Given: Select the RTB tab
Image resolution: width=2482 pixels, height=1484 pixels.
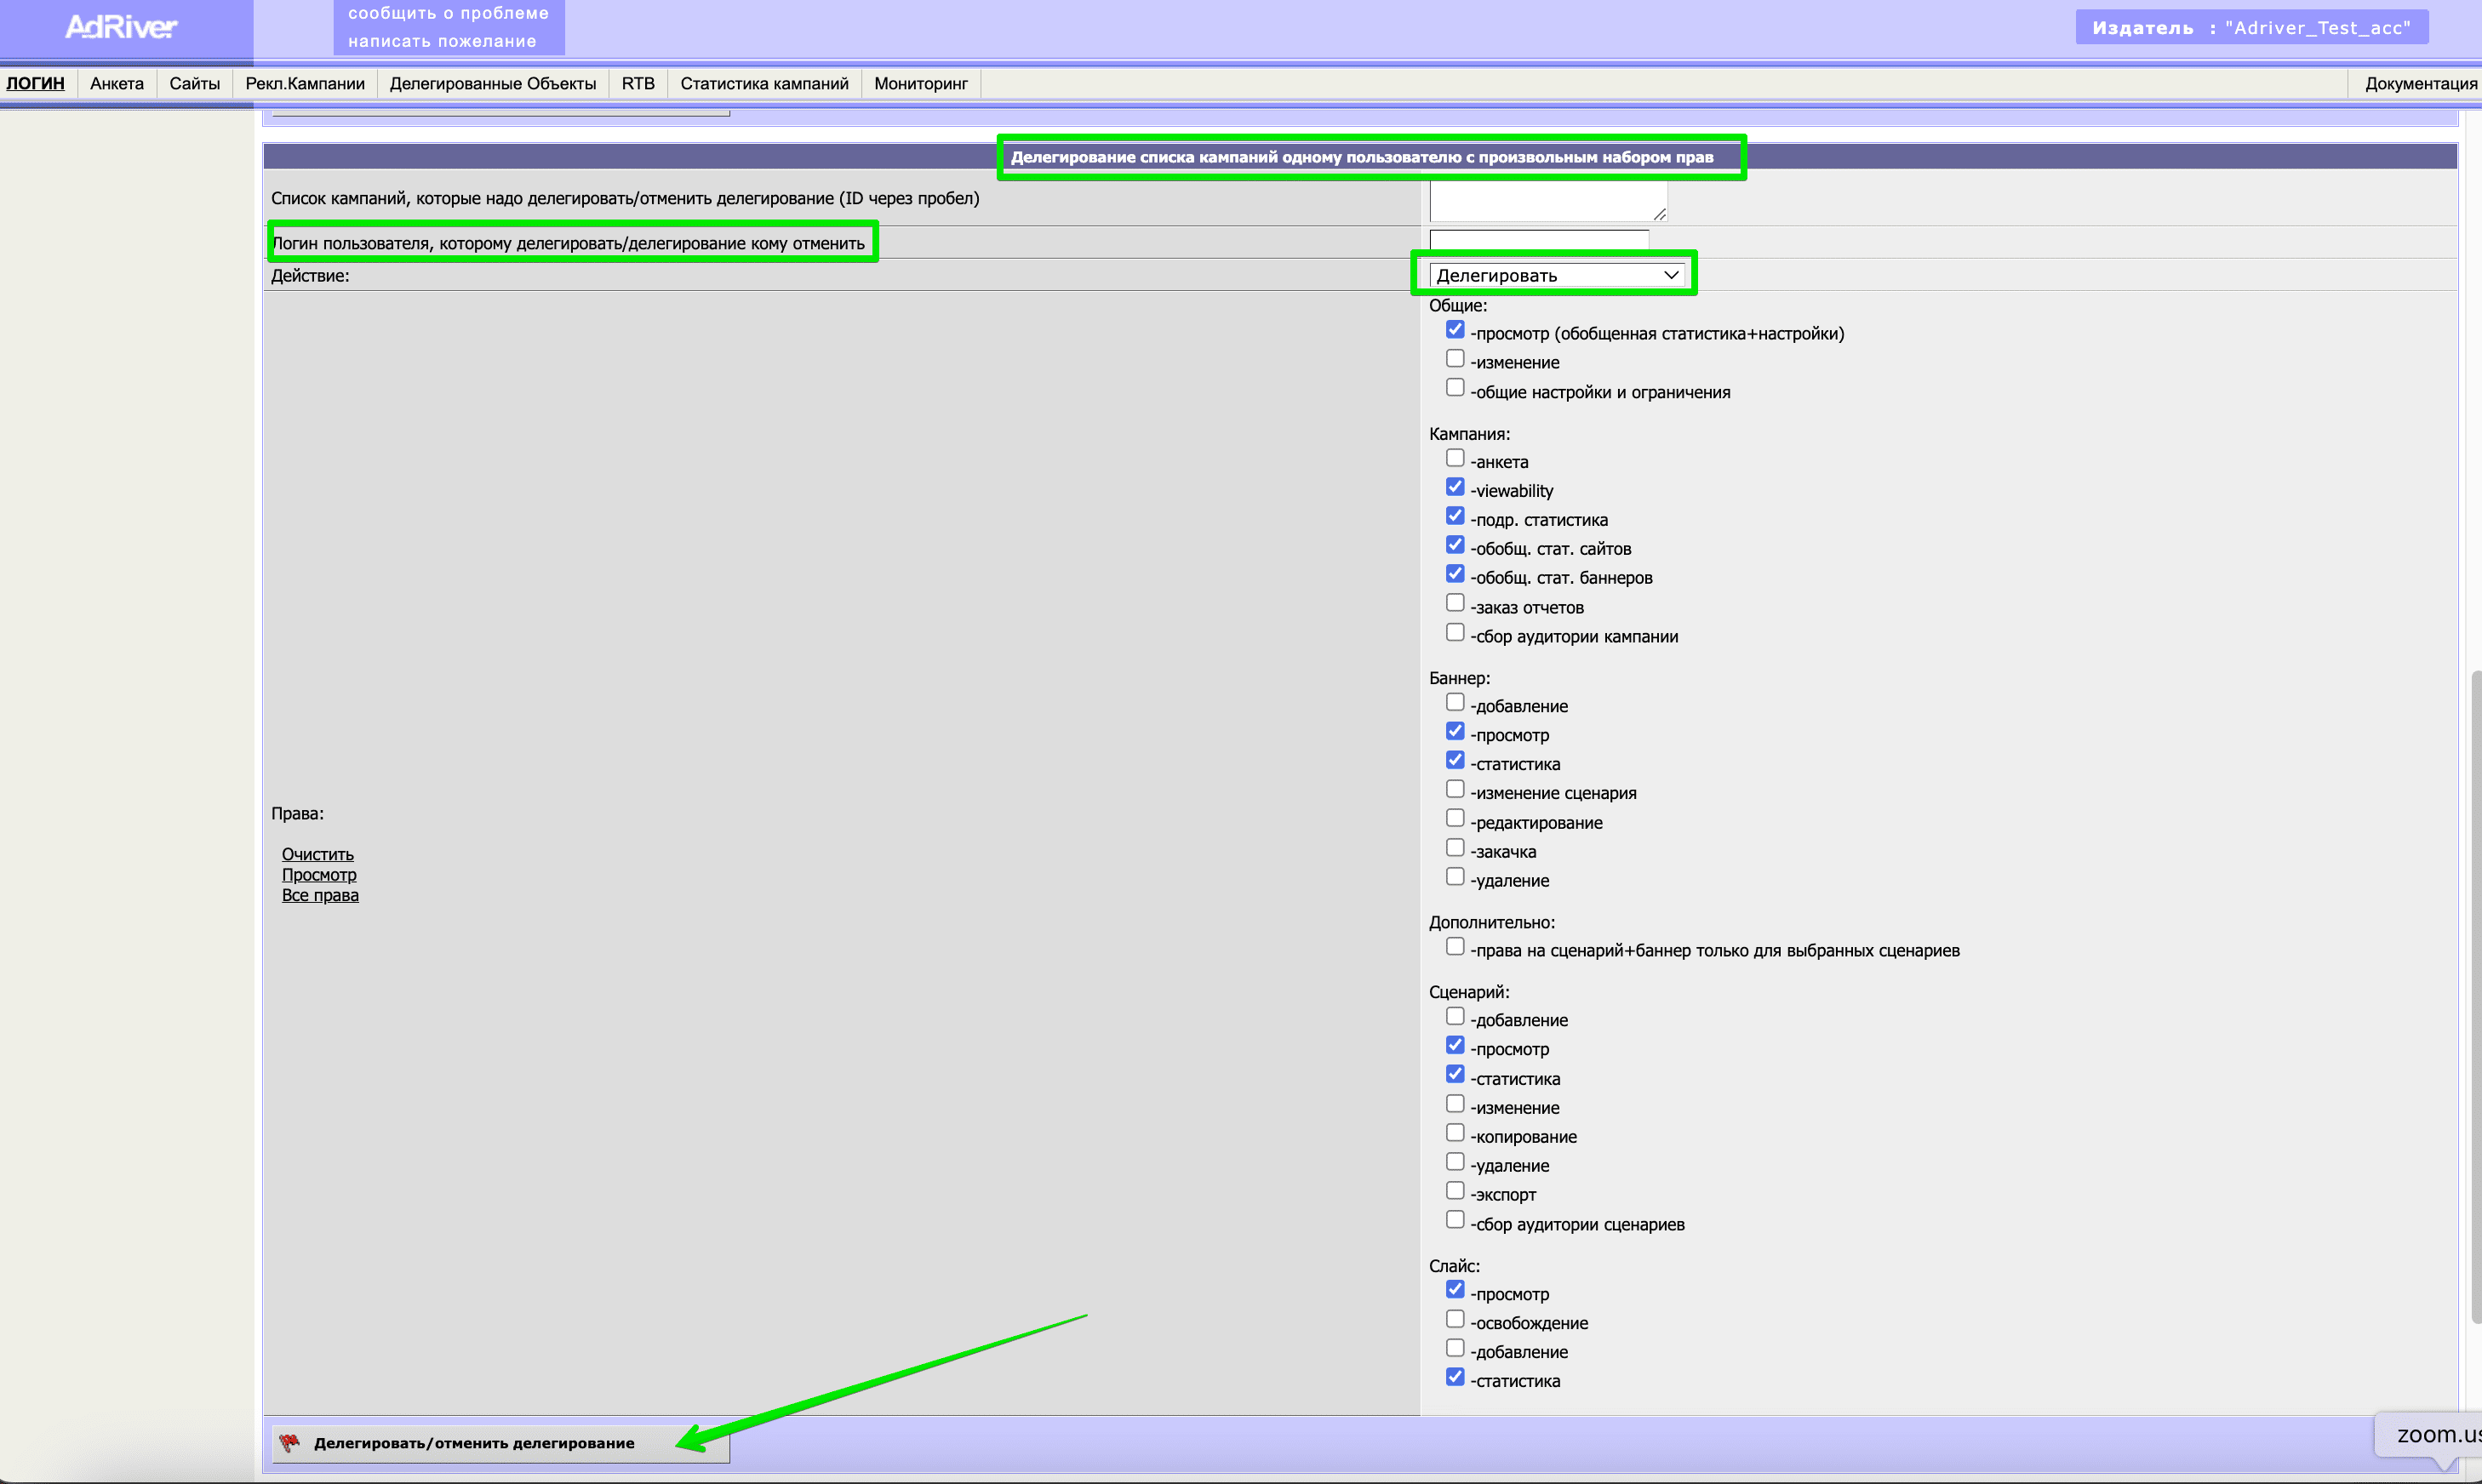Looking at the screenshot, I should (638, 83).
